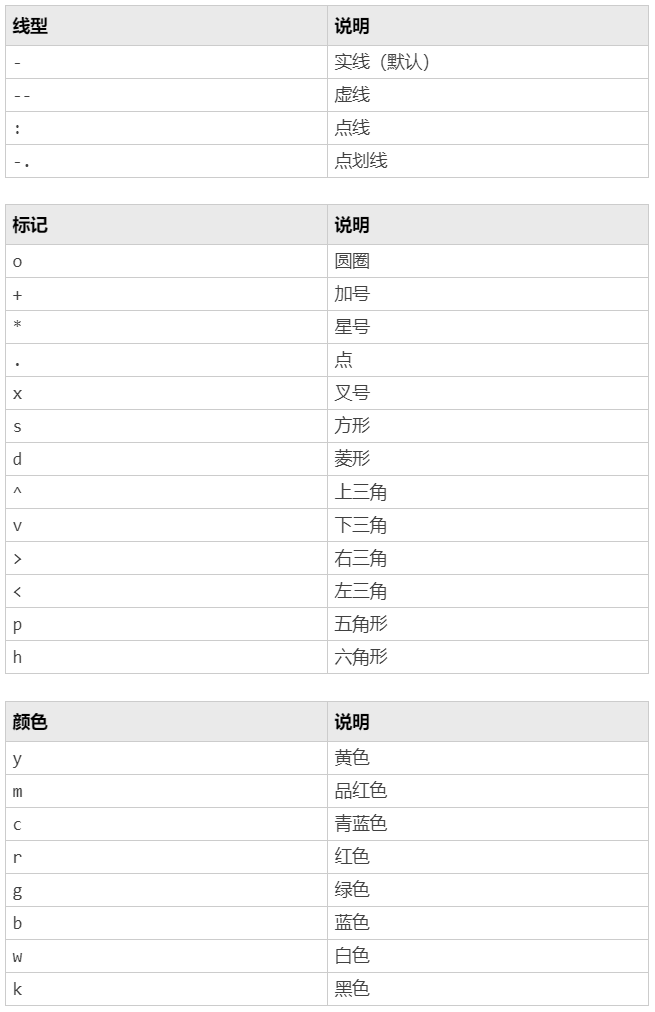Click the 'h' hexagon marker cell
655x1012 pixels.
click(166, 658)
